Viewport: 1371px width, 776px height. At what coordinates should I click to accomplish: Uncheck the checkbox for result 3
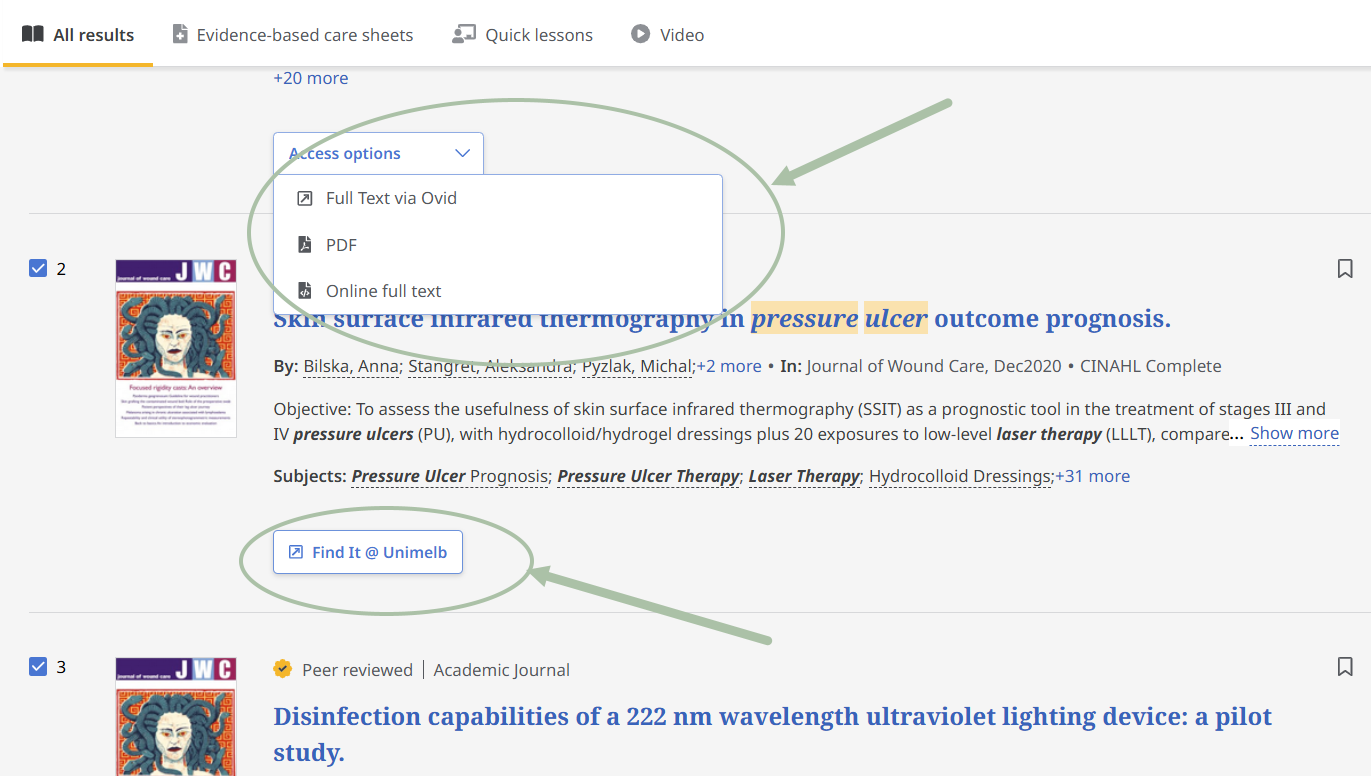coord(38,666)
